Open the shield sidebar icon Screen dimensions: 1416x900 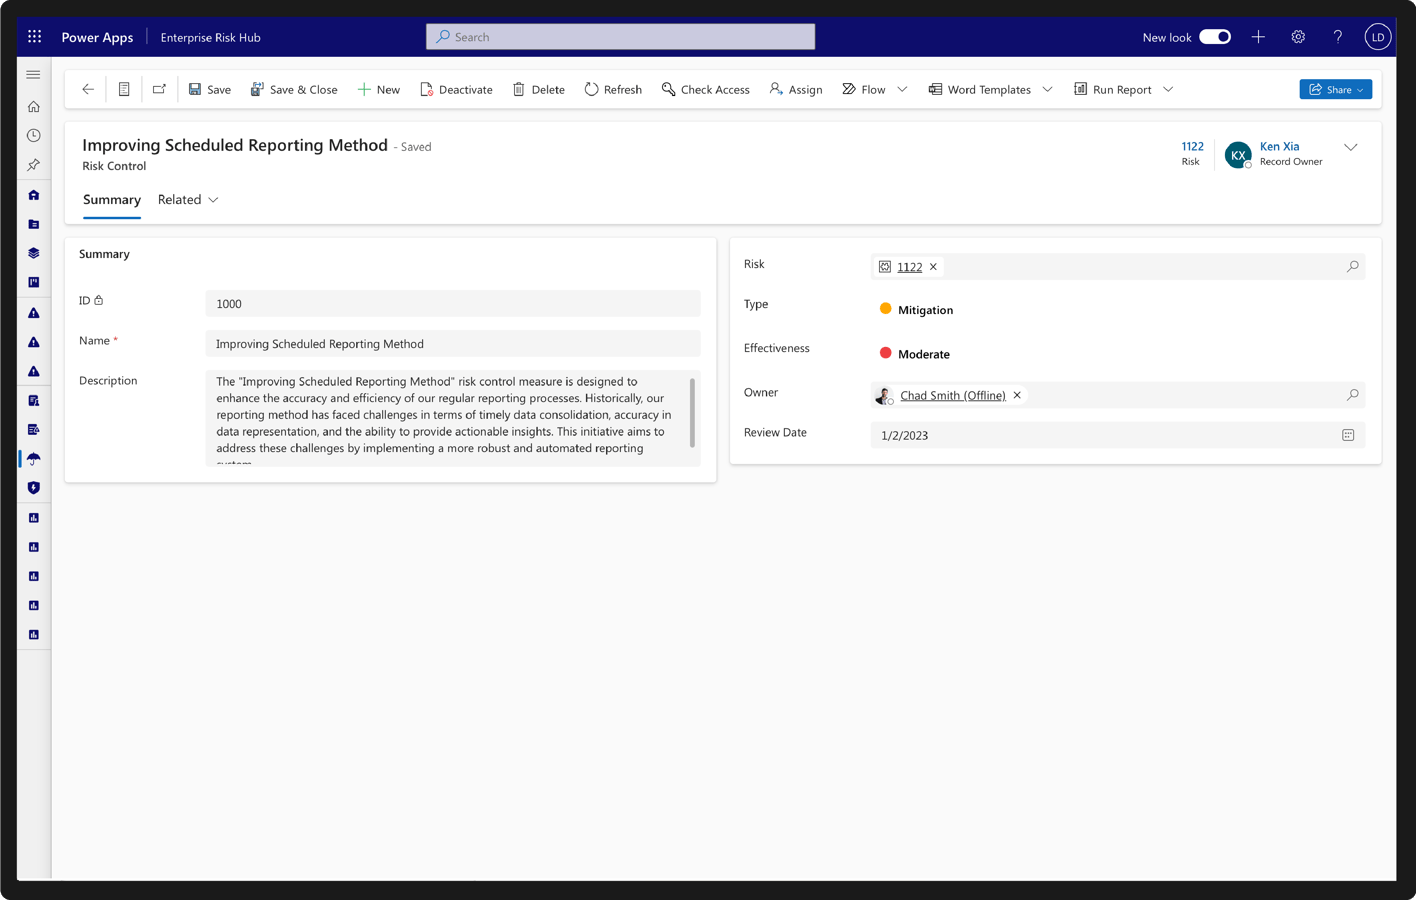[x=33, y=488]
